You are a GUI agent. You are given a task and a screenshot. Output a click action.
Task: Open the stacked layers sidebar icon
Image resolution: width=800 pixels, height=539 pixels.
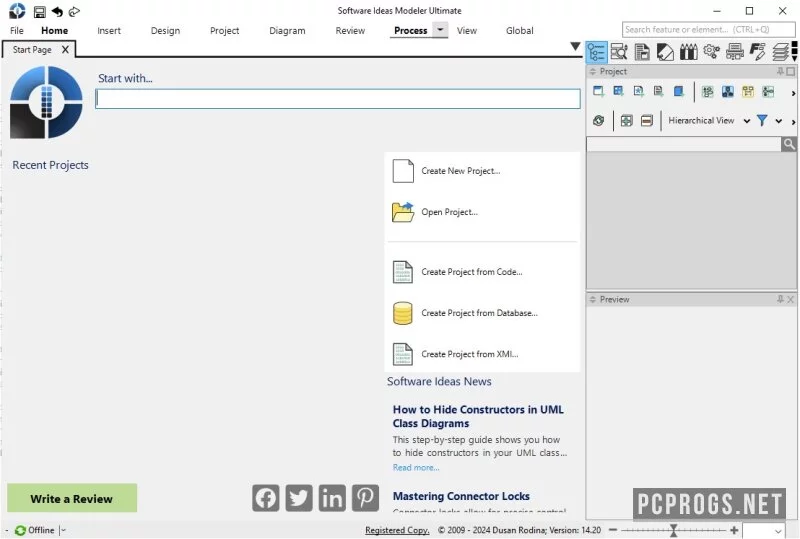pos(780,52)
